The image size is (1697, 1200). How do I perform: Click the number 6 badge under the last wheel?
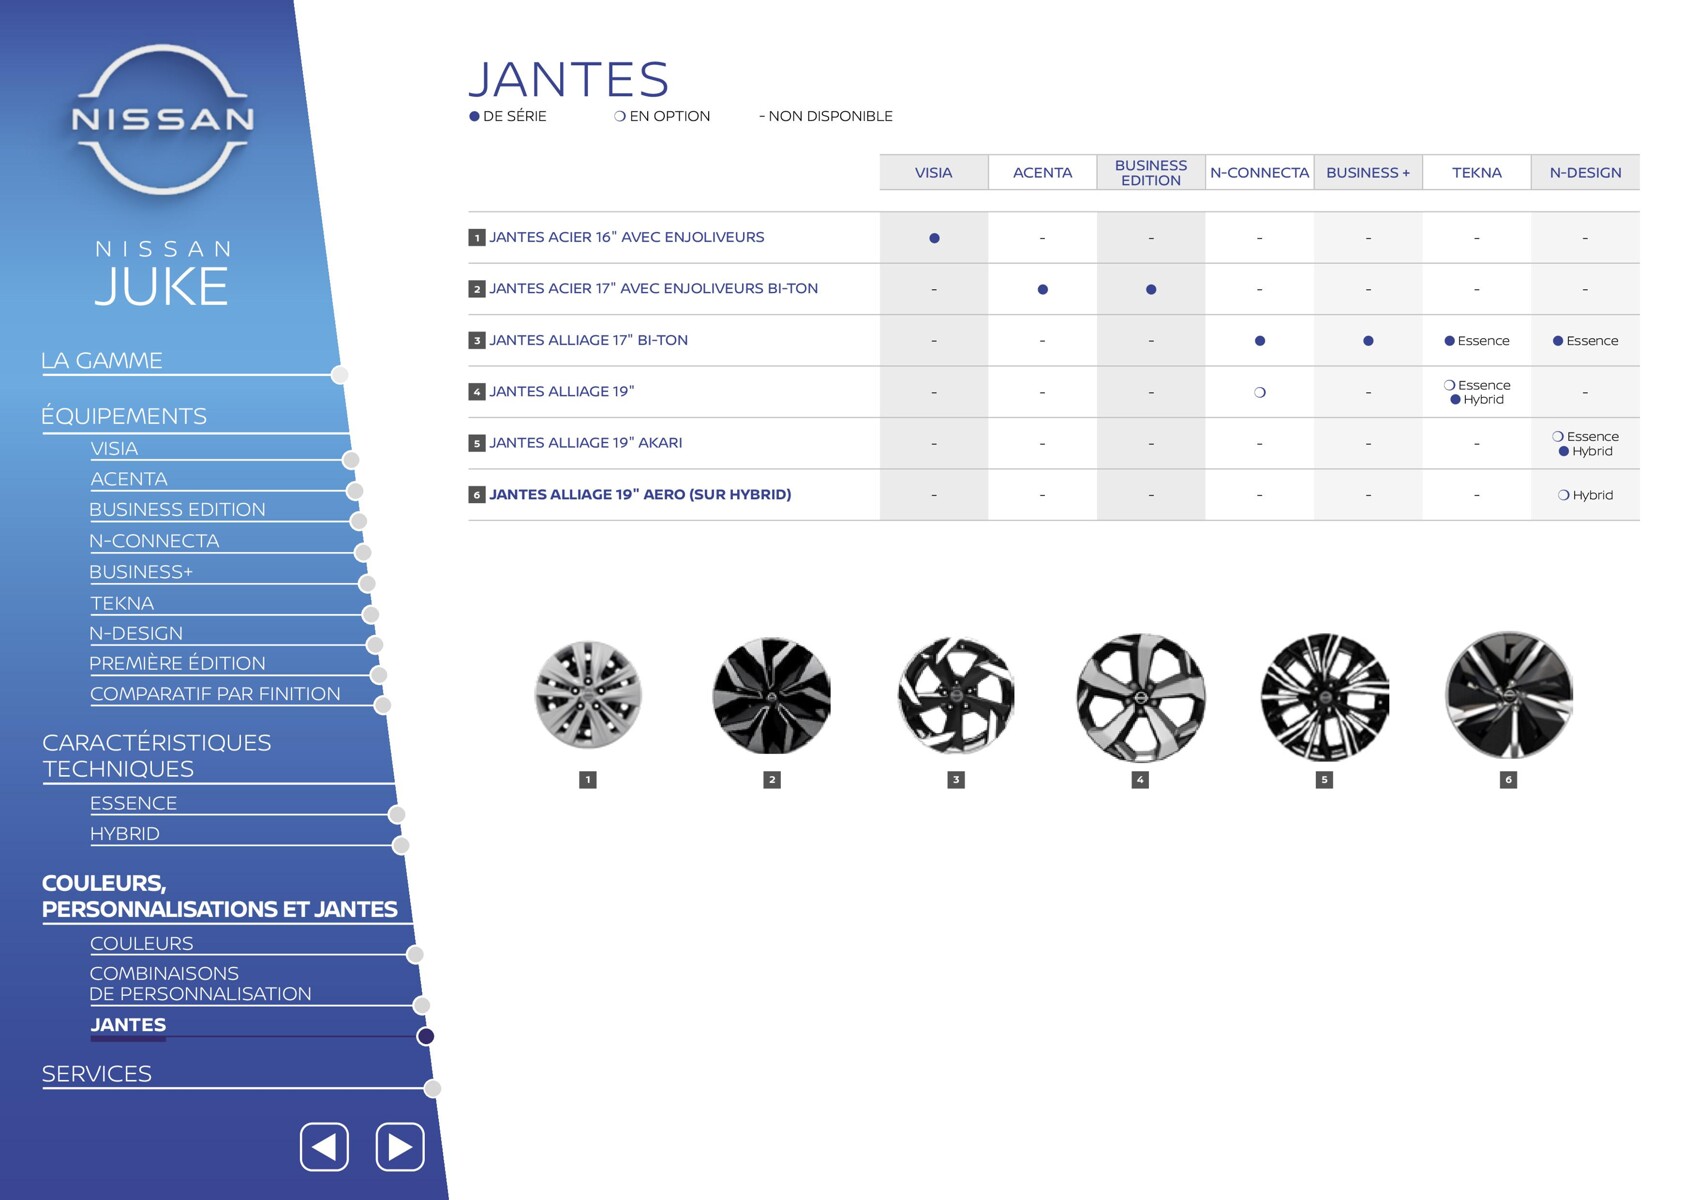[x=1509, y=780]
